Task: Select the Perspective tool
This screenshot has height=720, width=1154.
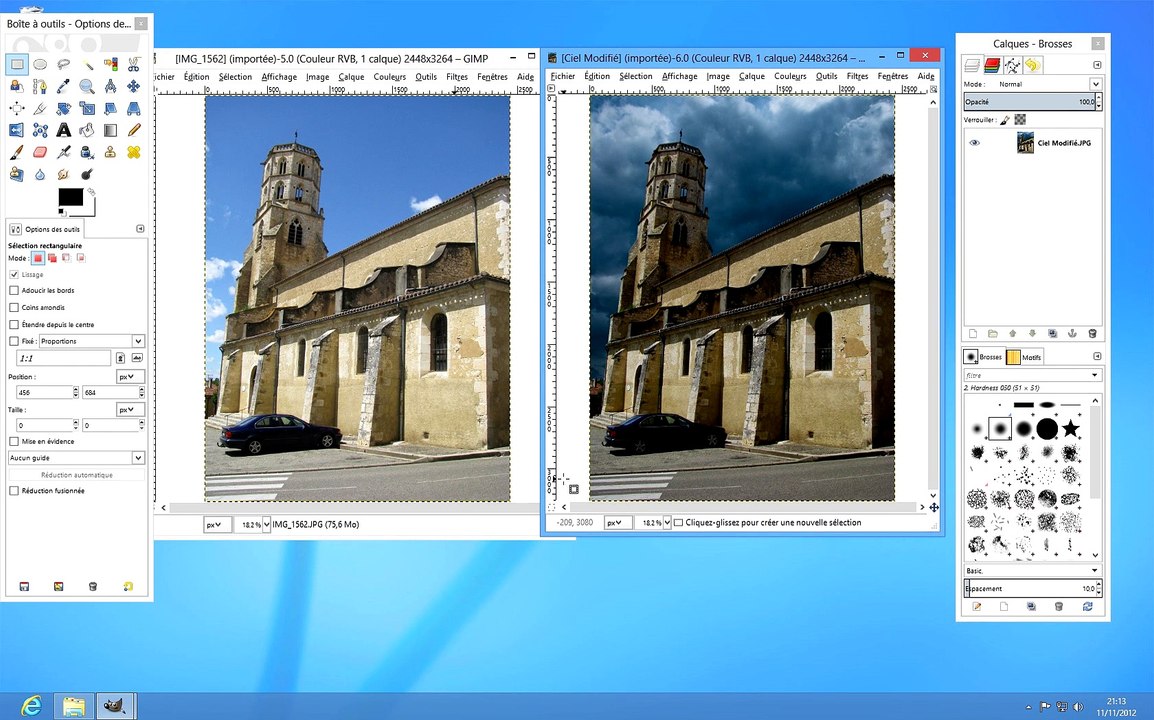Action: click(x=133, y=108)
